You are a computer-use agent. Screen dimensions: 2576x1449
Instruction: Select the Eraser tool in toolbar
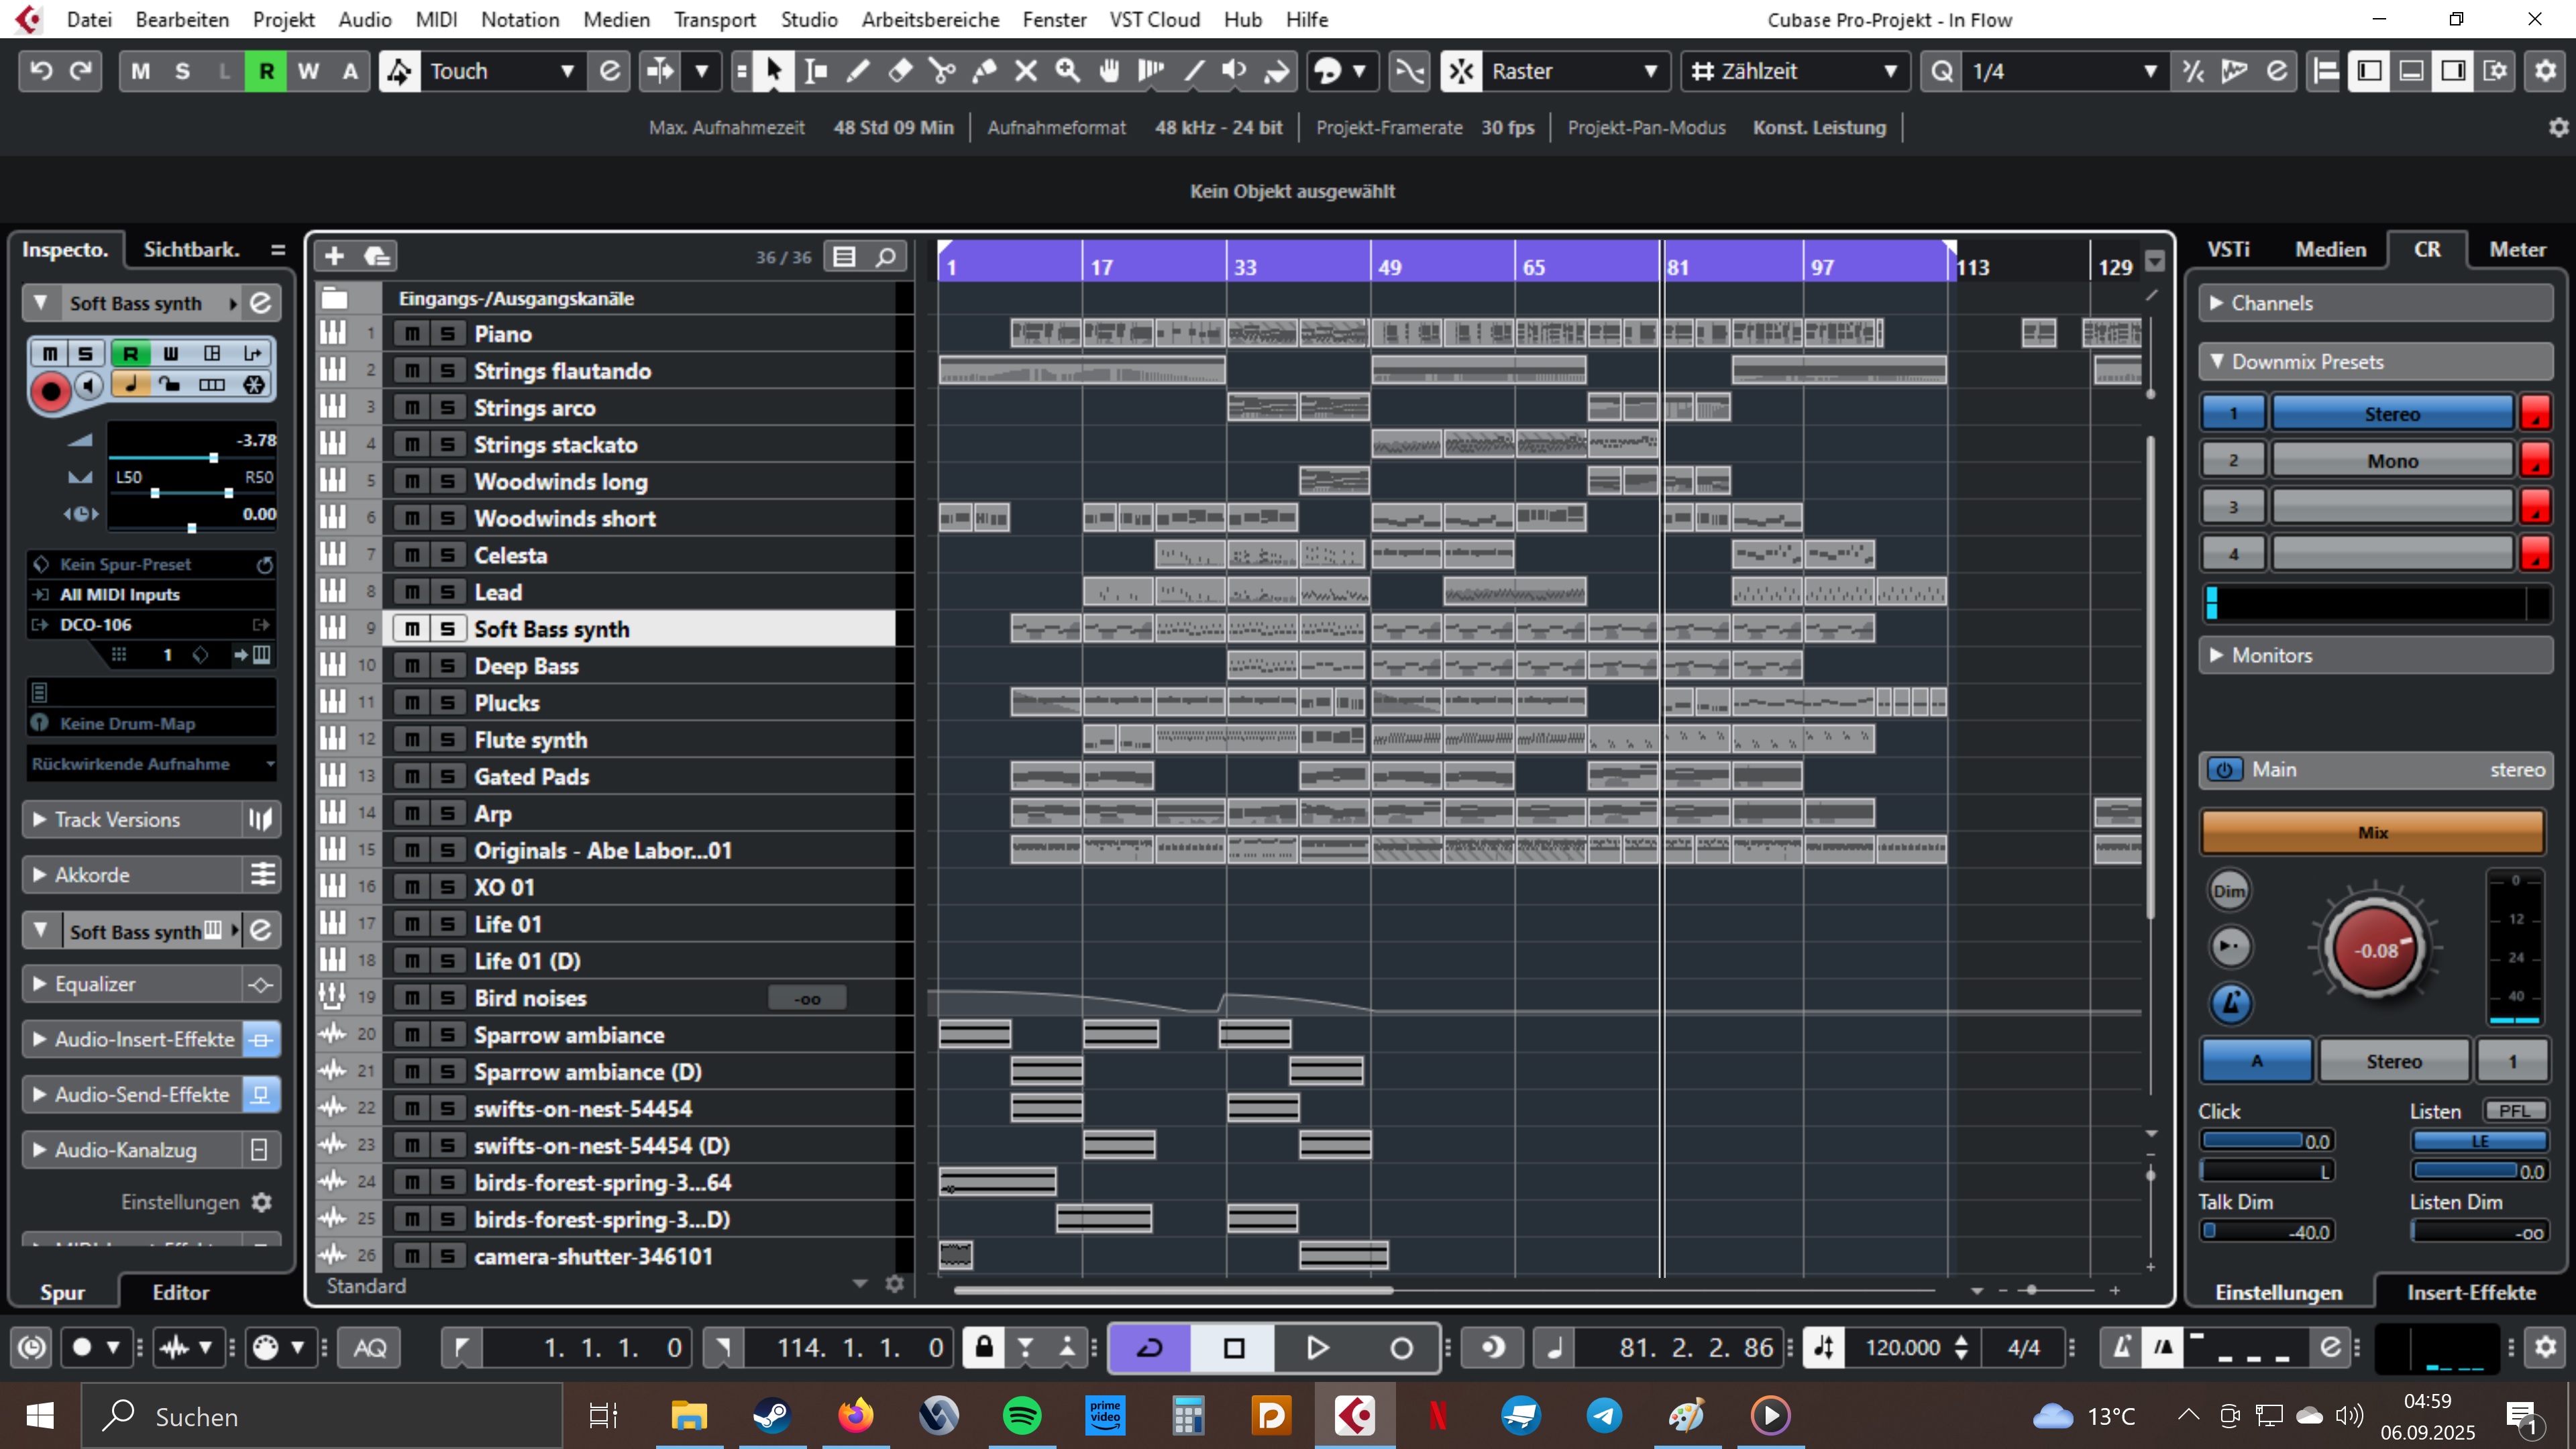click(x=900, y=71)
